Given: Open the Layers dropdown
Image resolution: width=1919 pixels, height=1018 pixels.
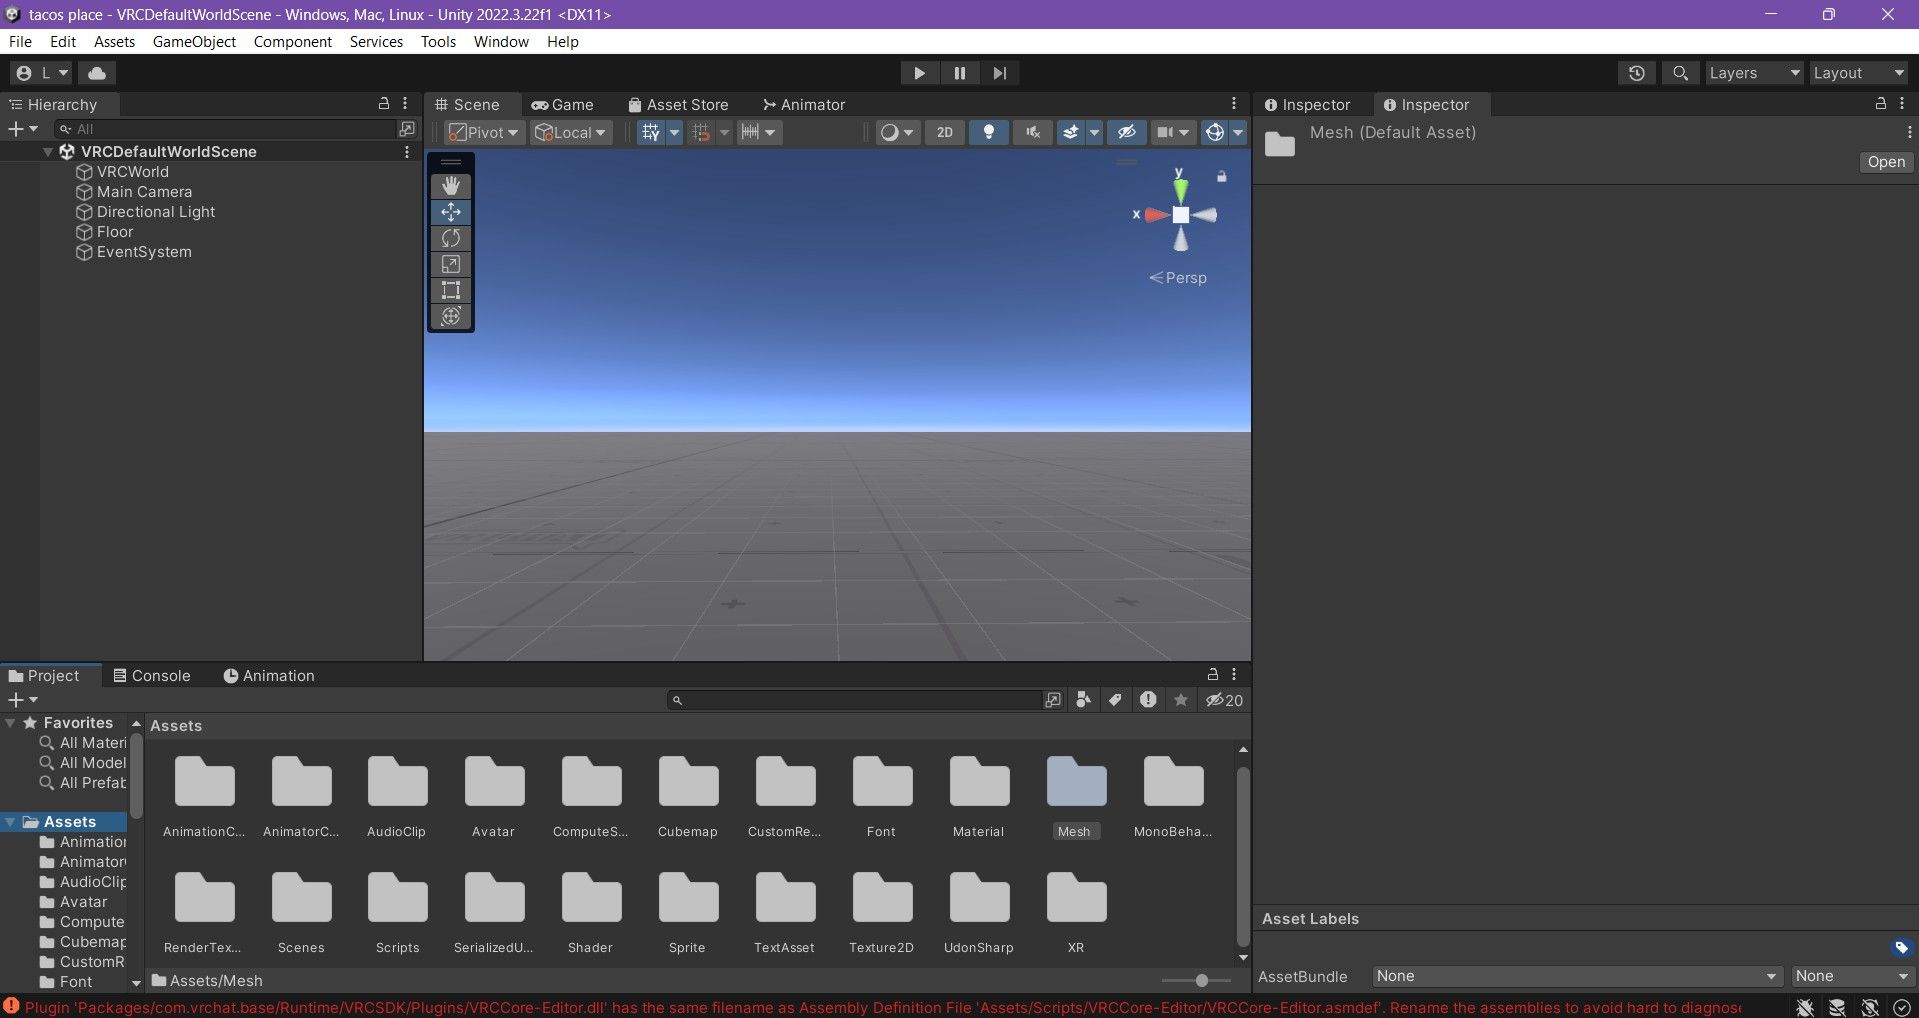Looking at the screenshot, I should (1754, 73).
